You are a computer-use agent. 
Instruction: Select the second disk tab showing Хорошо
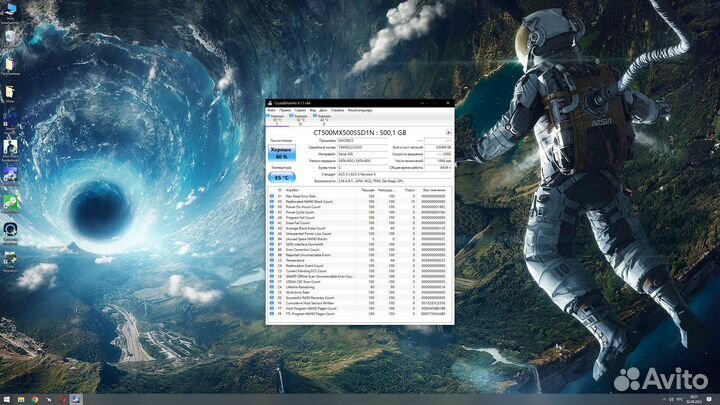coord(300,119)
